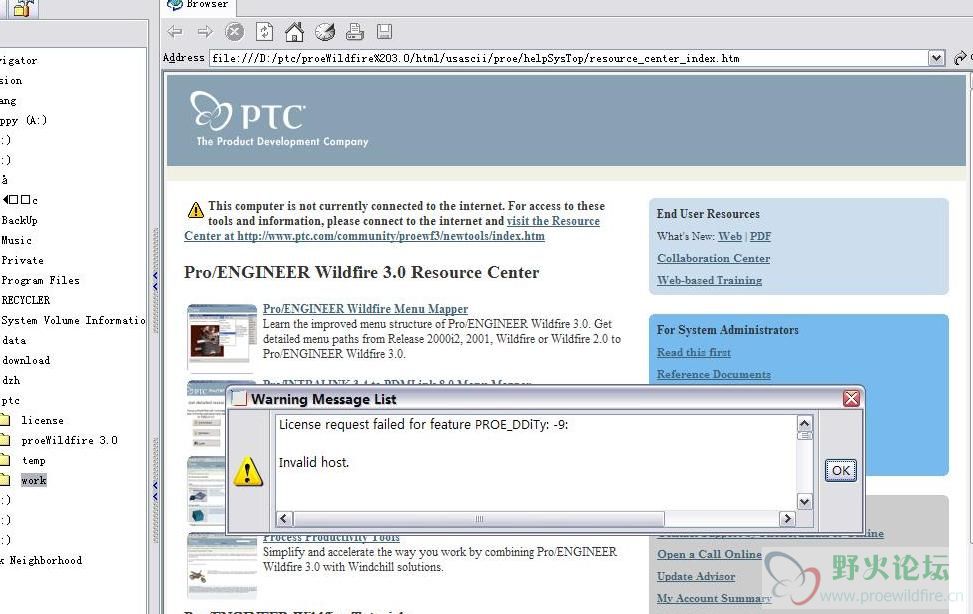Stop page loading in the browser
The width and height of the screenshot is (973, 614).
tap(234, 32)
